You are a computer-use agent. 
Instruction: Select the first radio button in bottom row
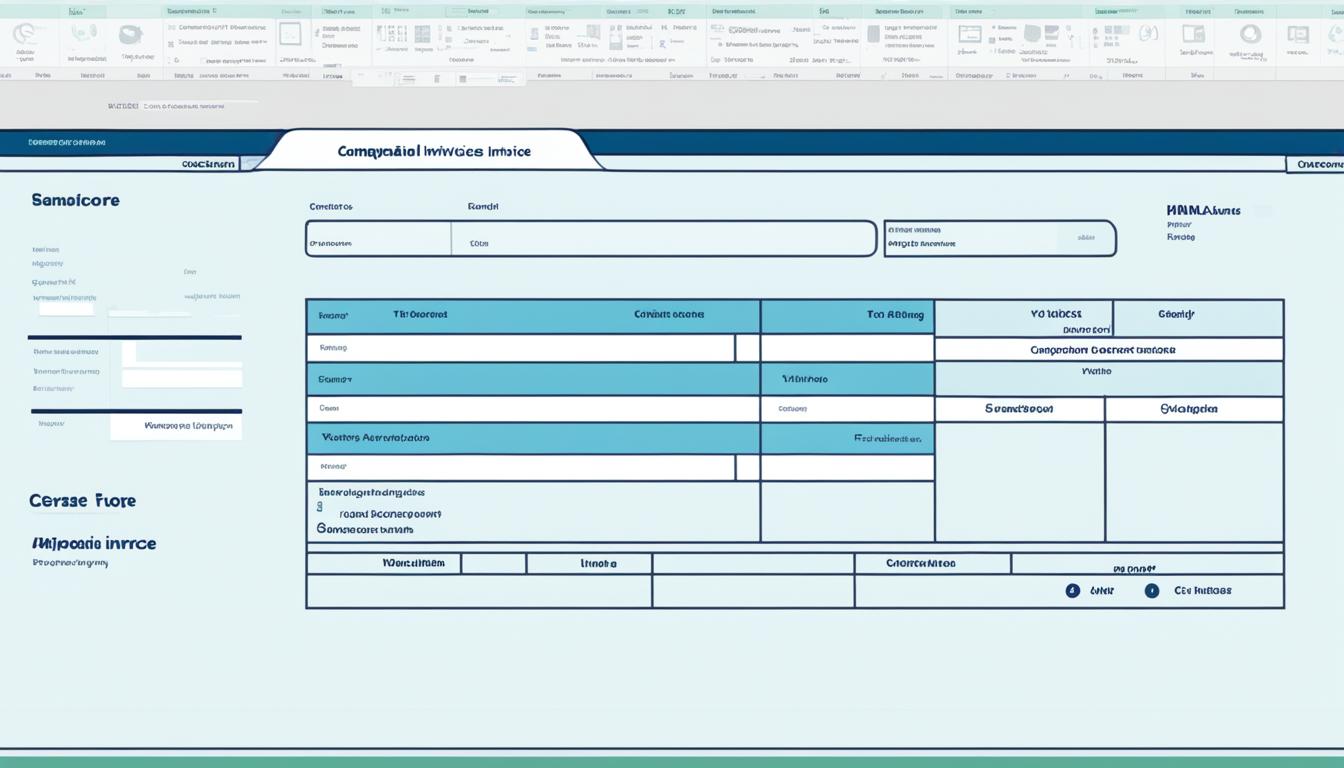click(1072, 591)
